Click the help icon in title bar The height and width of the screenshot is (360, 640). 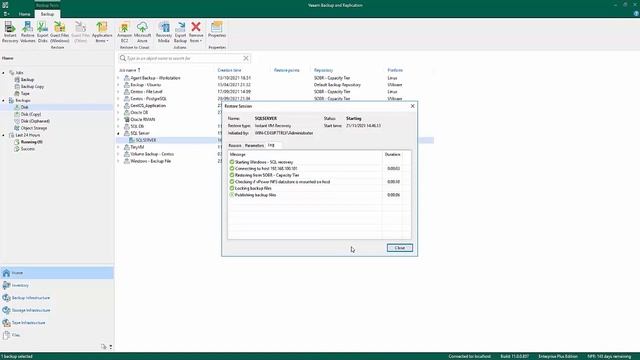pyautogui.click(x=636, y=13)
